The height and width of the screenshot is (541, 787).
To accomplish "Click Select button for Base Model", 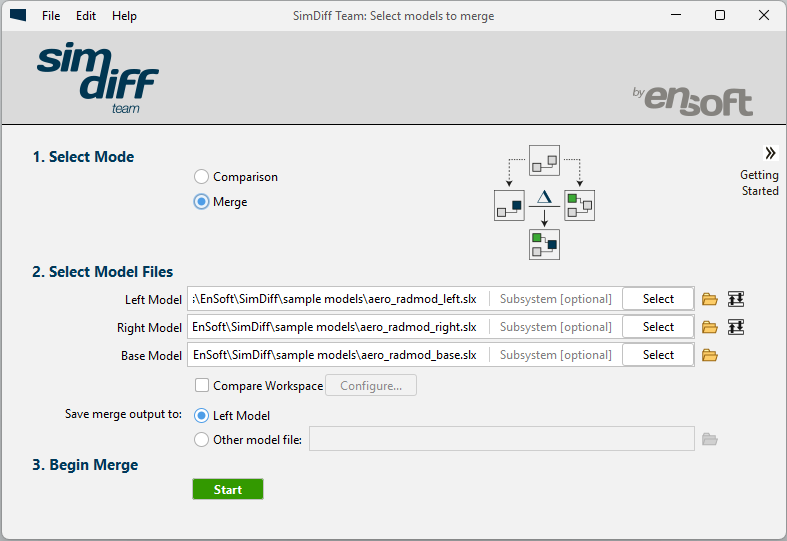I will click(658, 355).
